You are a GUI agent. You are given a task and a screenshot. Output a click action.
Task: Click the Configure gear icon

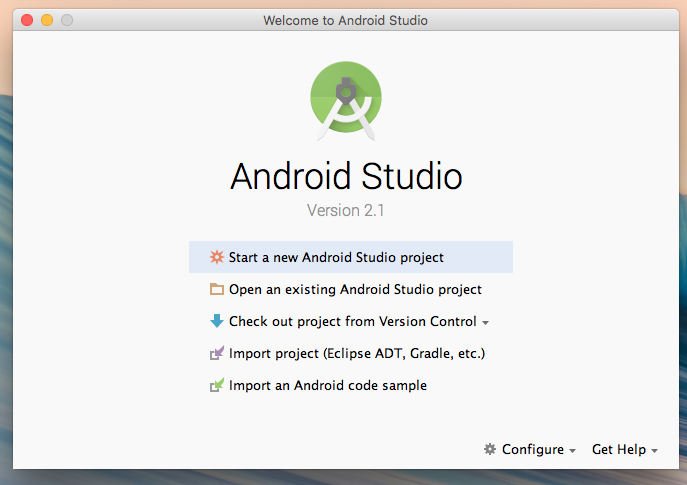tap(490, 450)
